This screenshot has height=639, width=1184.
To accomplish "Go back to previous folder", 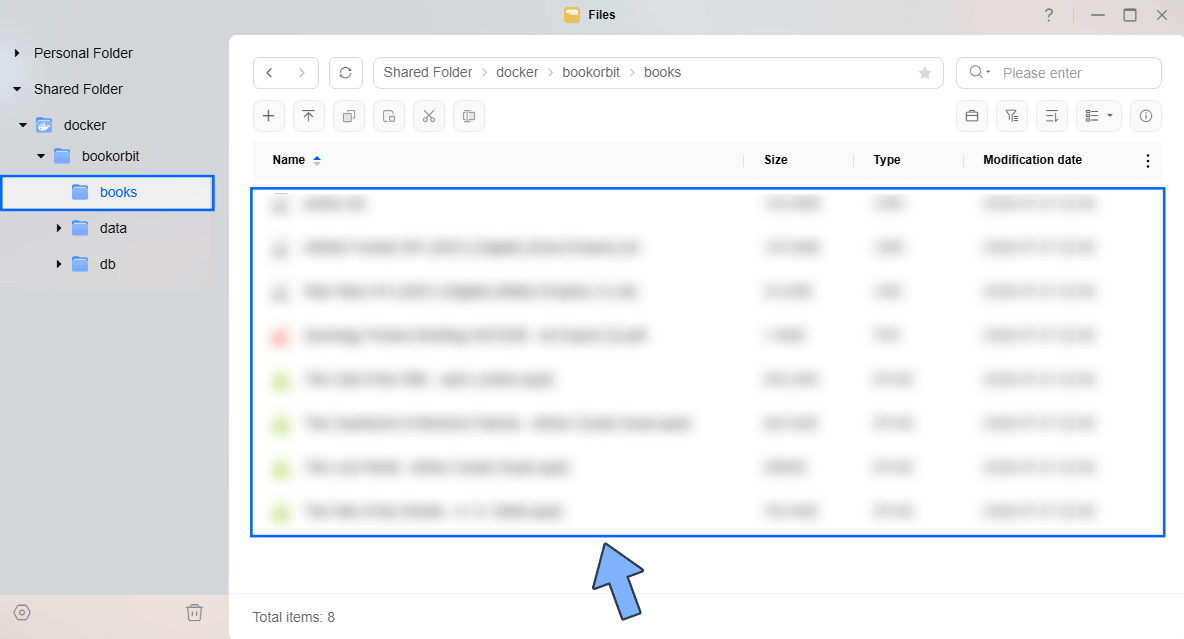I will [270, 73].
